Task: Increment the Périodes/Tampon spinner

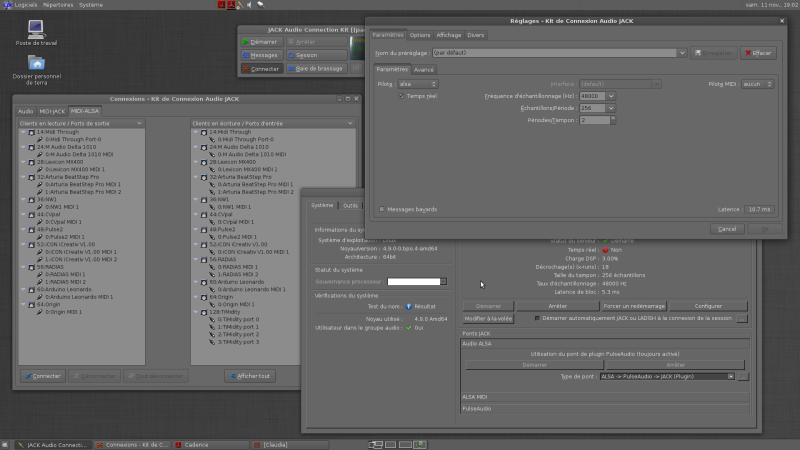Action: coord(611,118)
